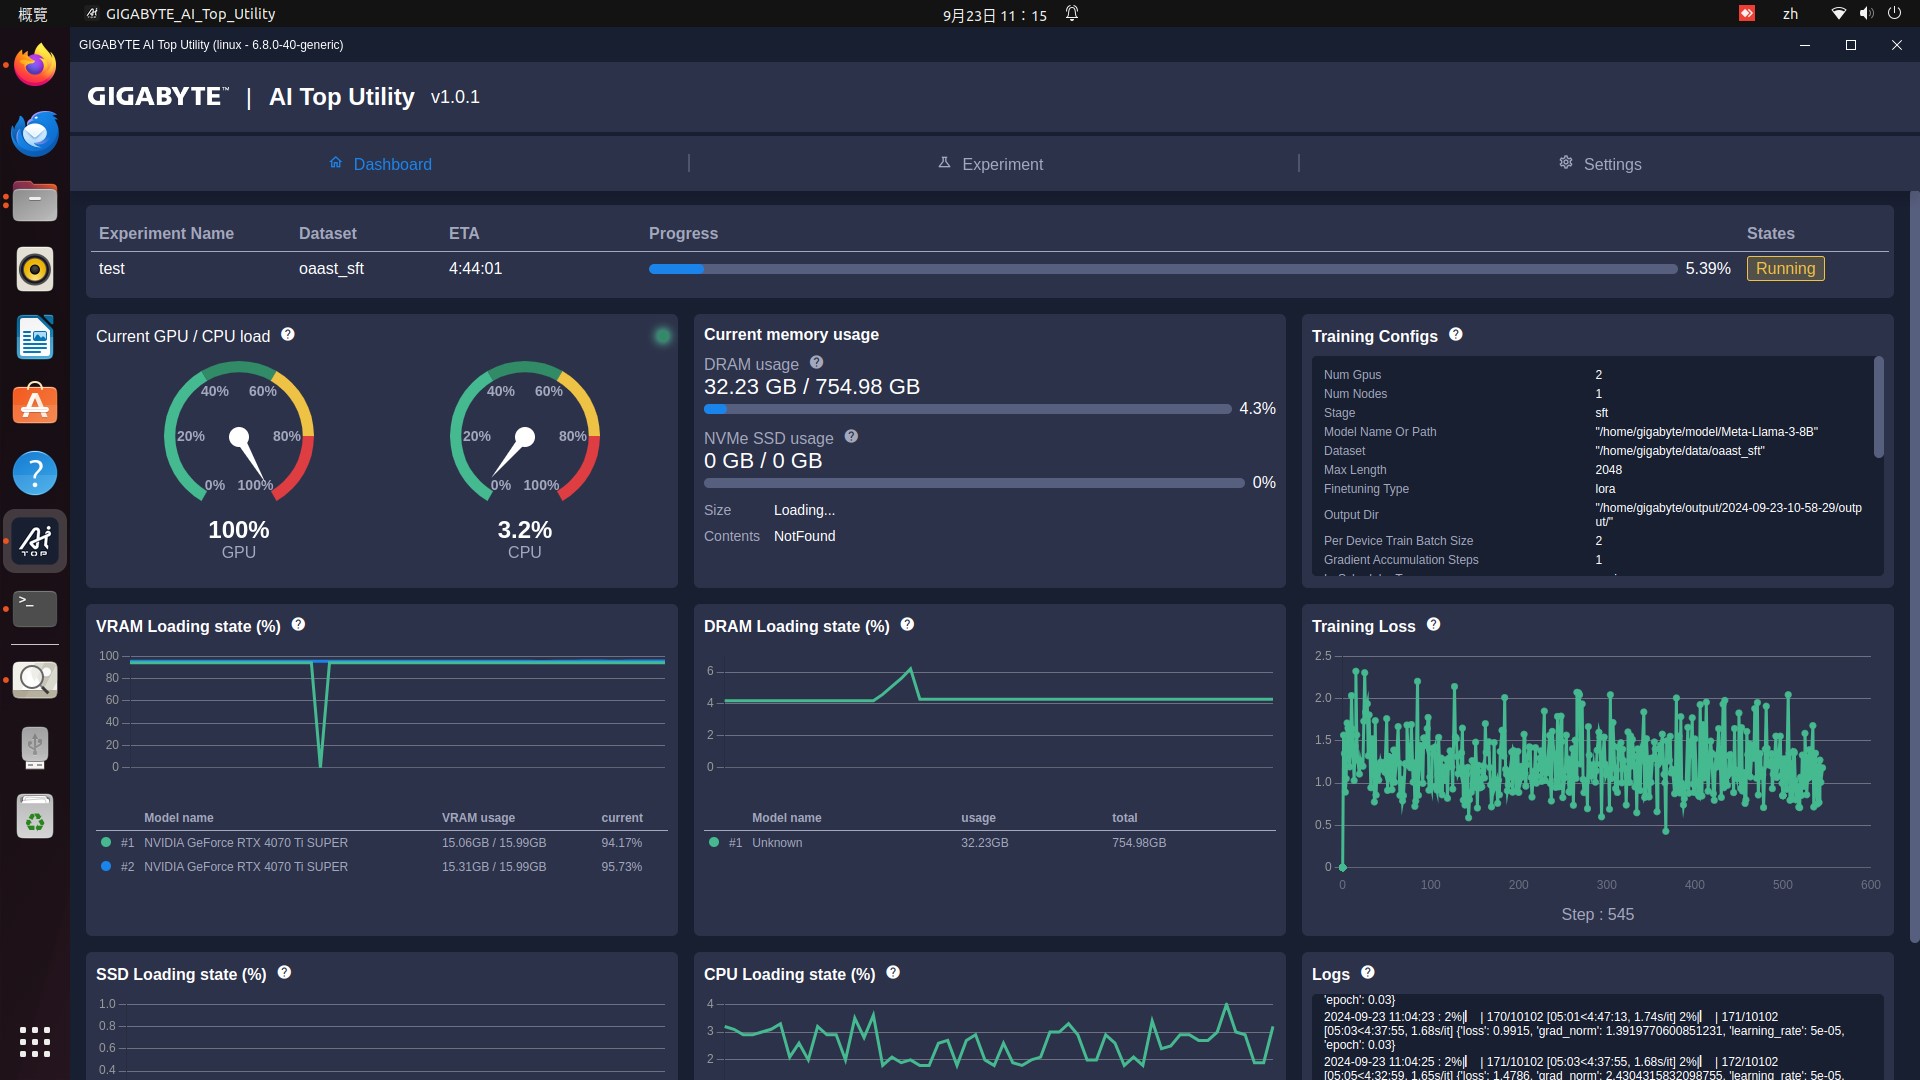Click the Max Length value 2048

click(x=1608, y=470)
